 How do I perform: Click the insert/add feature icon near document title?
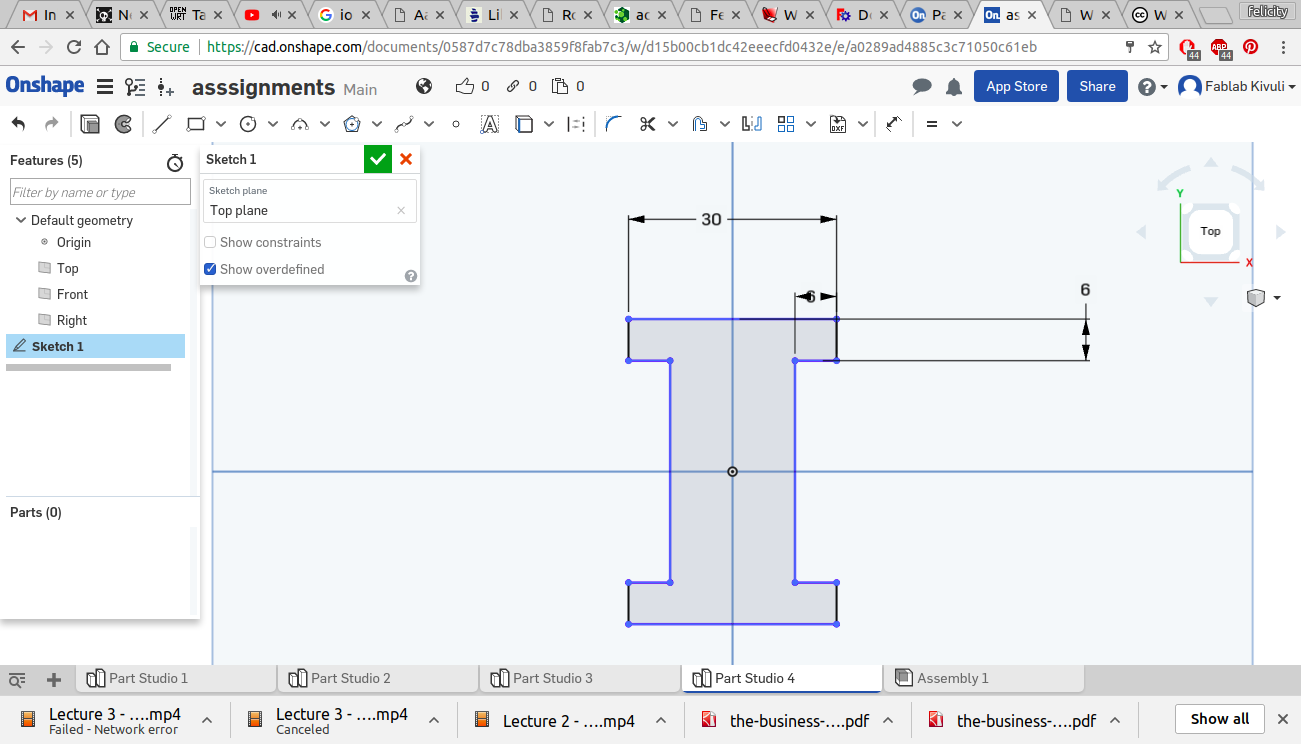click(166, 87)
